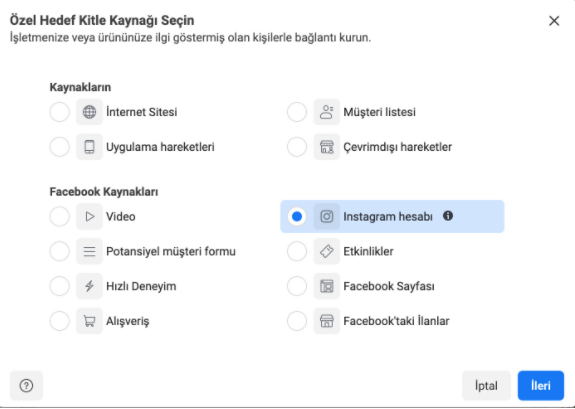This screenshot has height=409, width=575.
Task: Choose the Etkinlikler radio button
Action: pyautogui.click(x=297, y=251)
